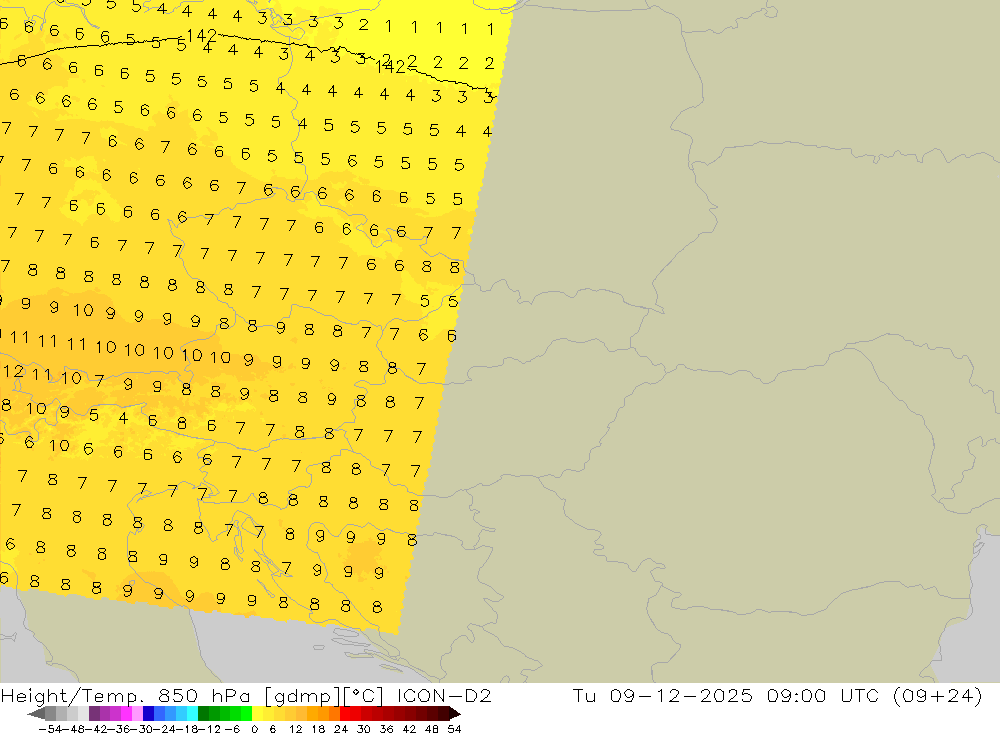Click the 'Height/Temp. 850 hPa' map title
This screenshot has width=1000, height=733.
[126, 695]
